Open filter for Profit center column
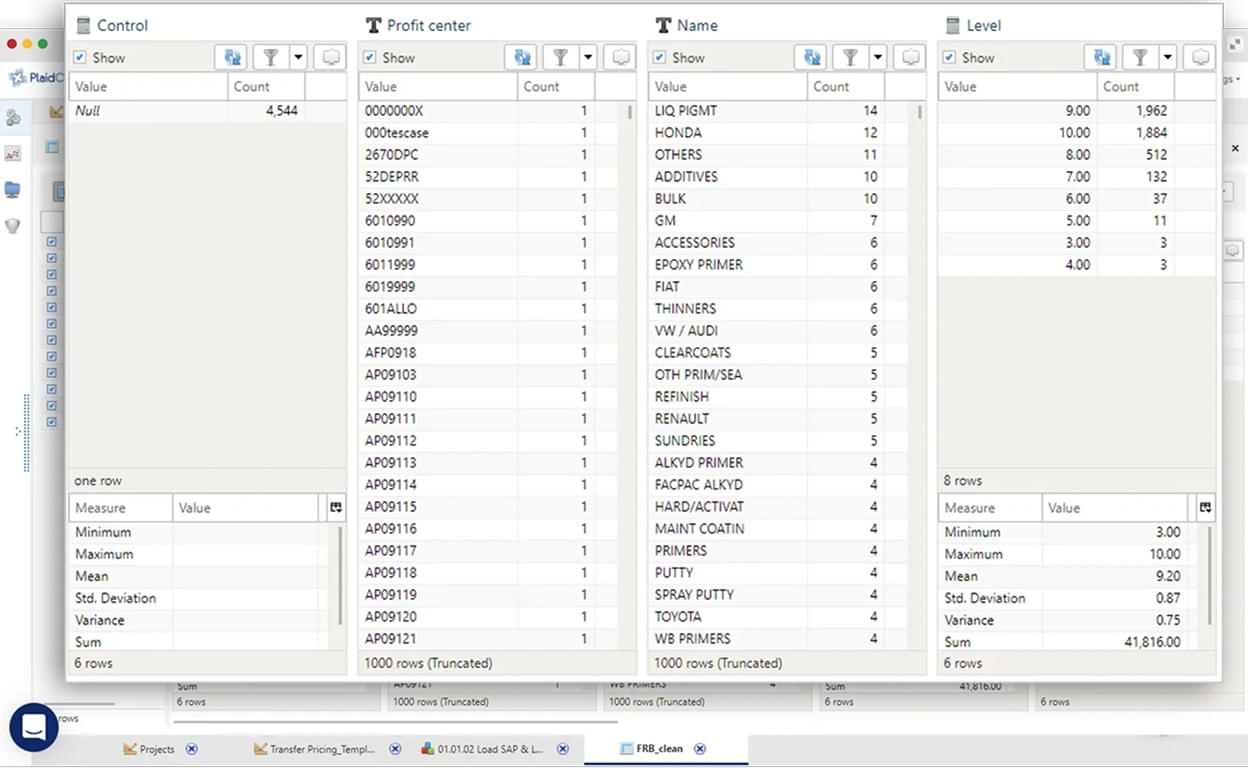 (561, 58)
